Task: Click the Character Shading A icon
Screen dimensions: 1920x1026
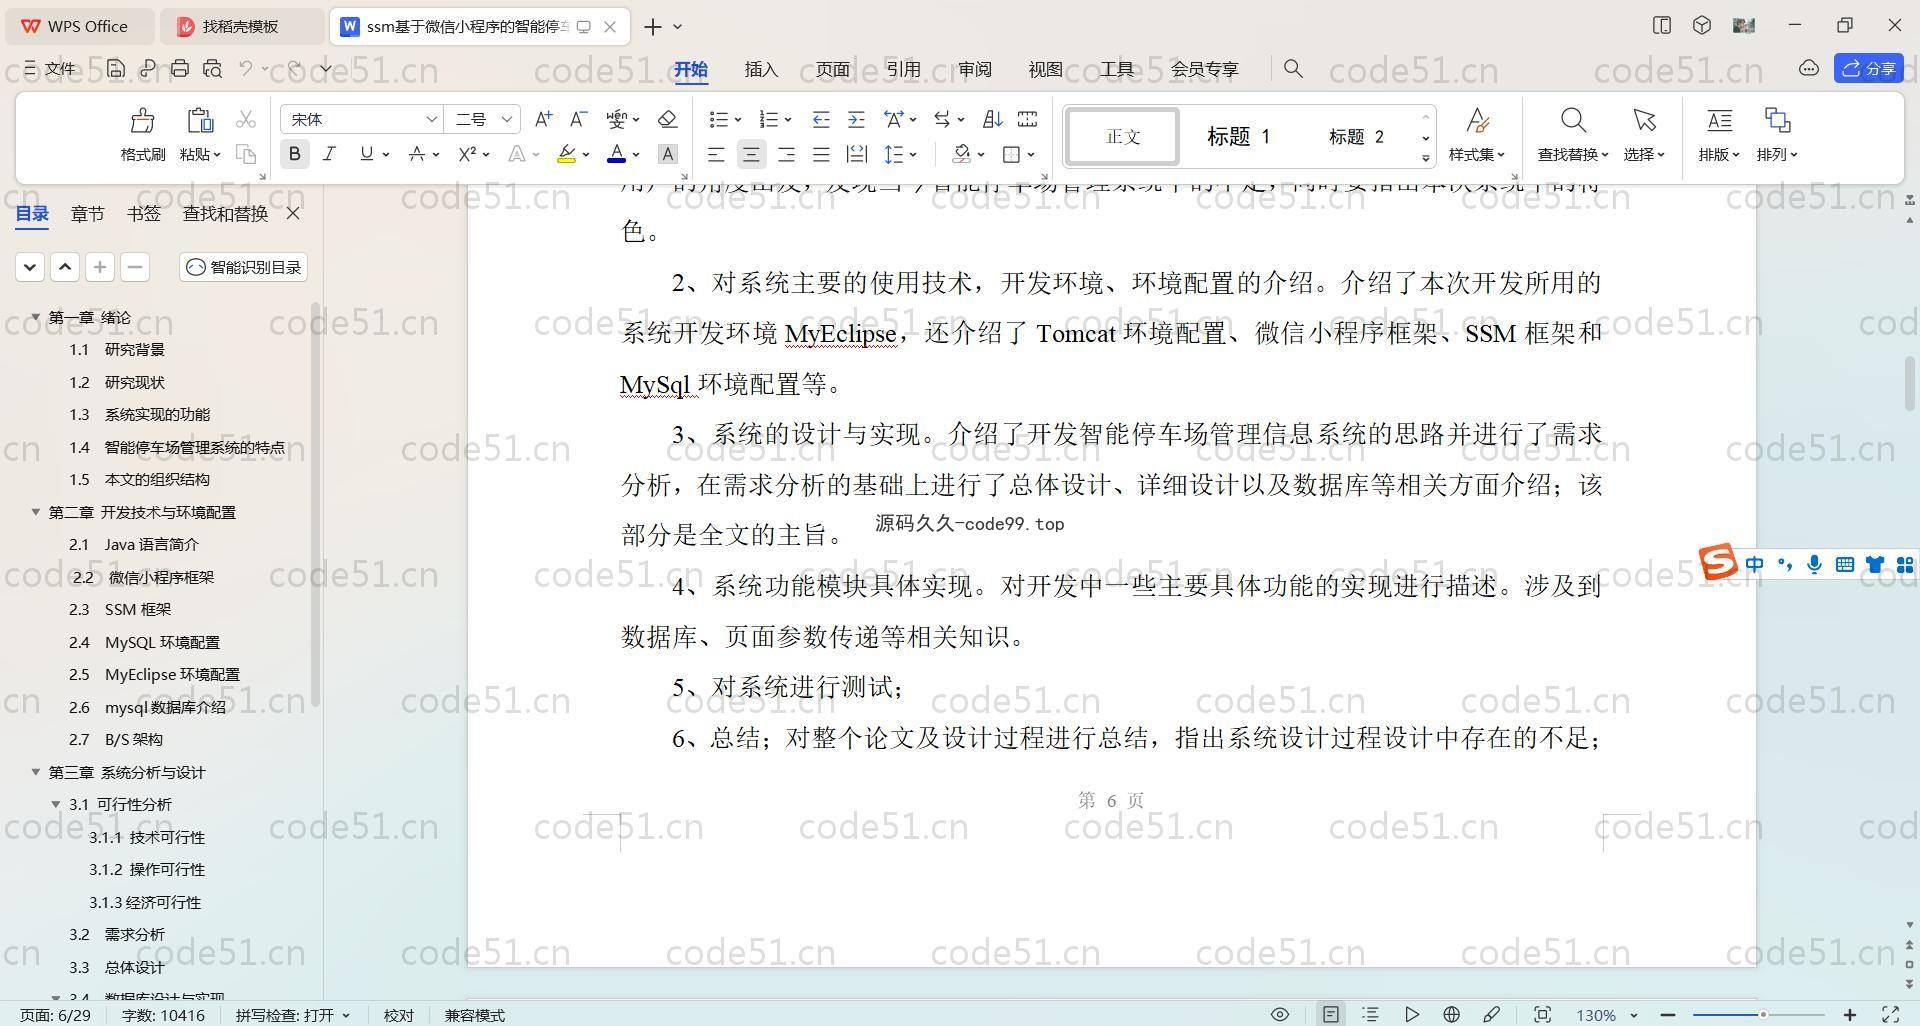Action: [x=668, y=154]
